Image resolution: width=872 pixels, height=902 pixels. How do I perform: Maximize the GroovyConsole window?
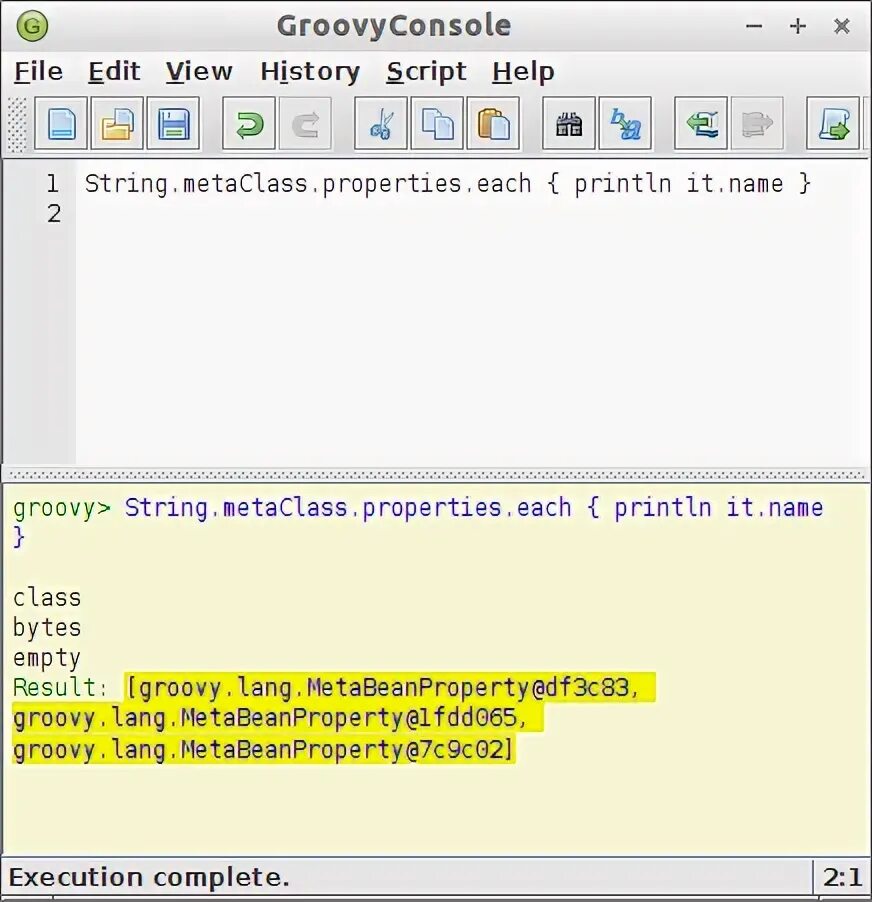[x=798, y=26]
